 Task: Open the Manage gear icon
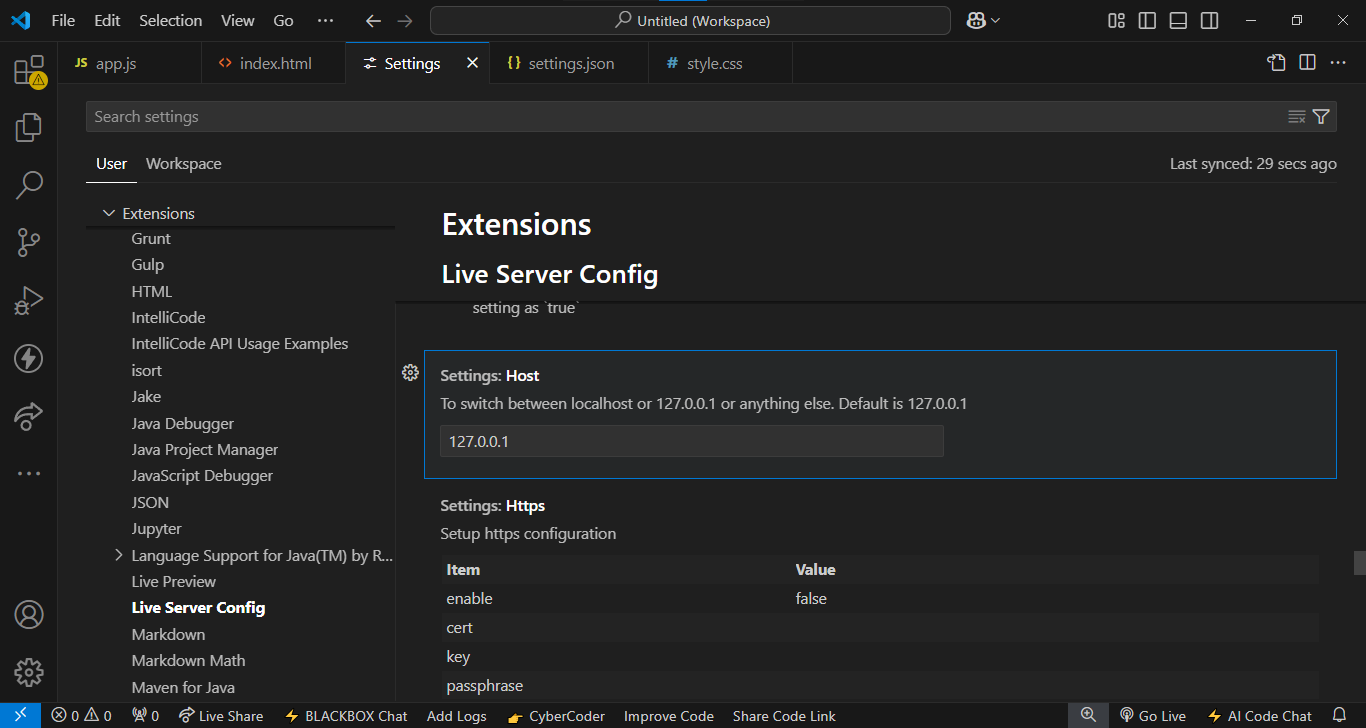(29, 671)
